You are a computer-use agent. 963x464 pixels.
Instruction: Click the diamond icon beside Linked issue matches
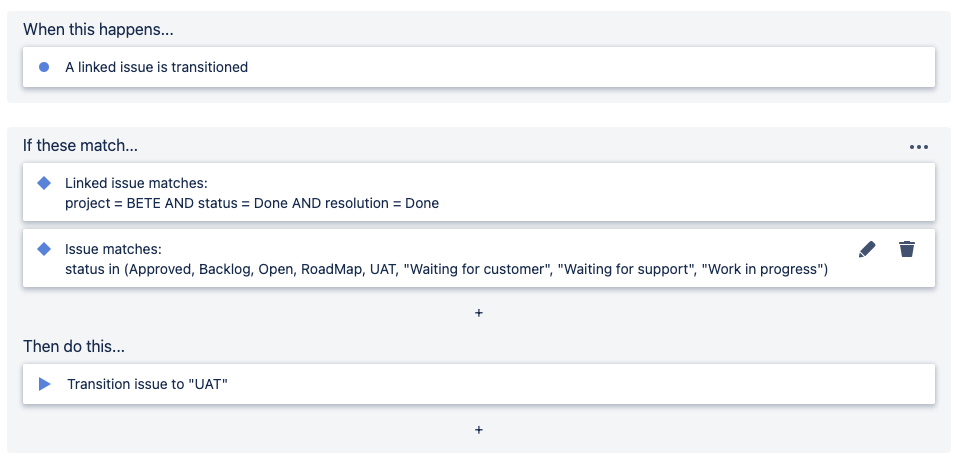[44, 183]
